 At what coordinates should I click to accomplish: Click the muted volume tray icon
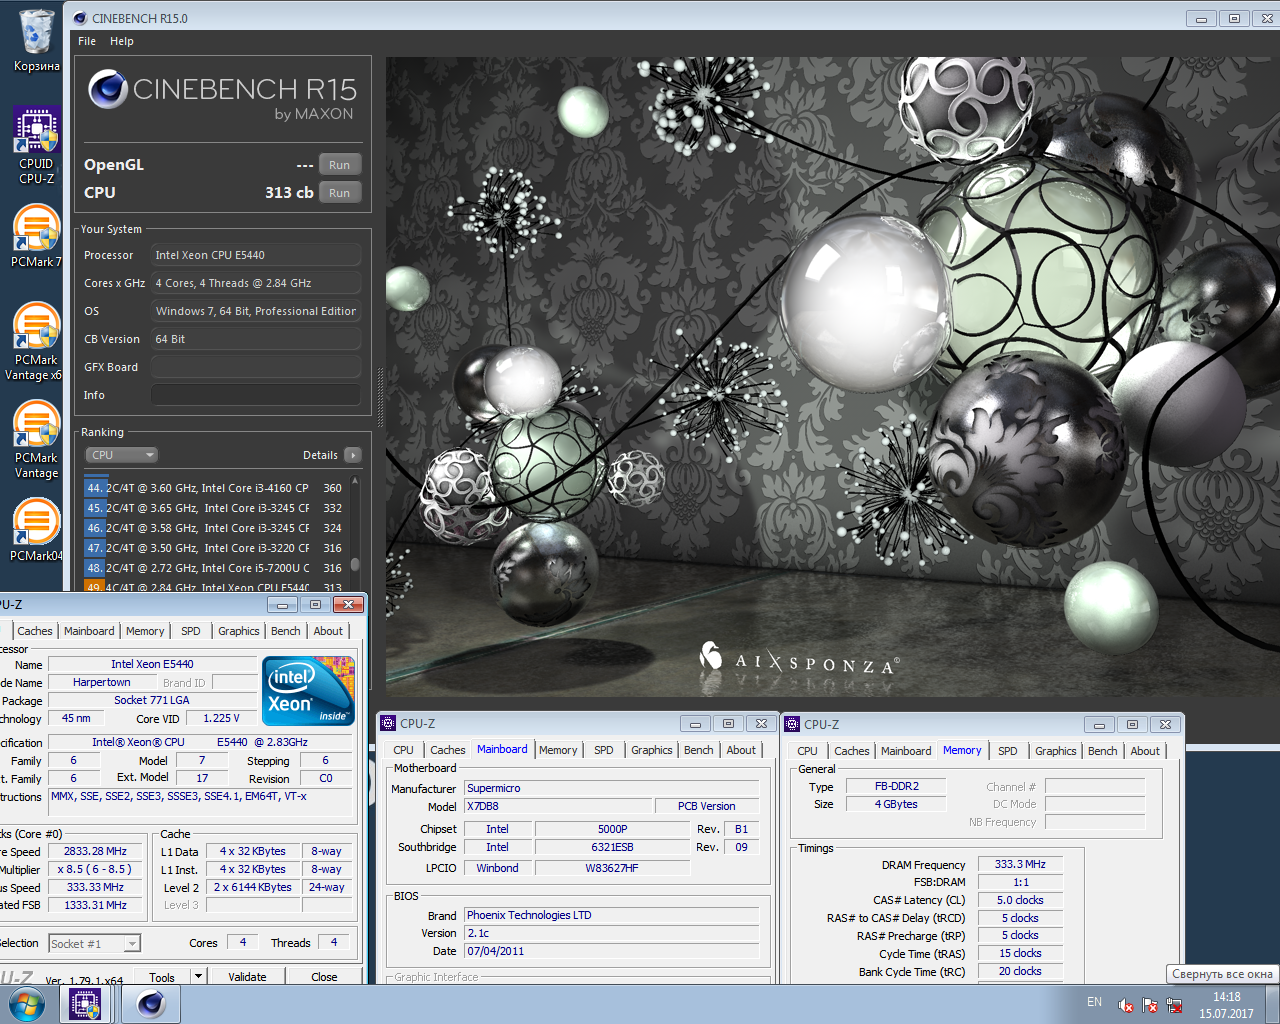point(1125,1005)
